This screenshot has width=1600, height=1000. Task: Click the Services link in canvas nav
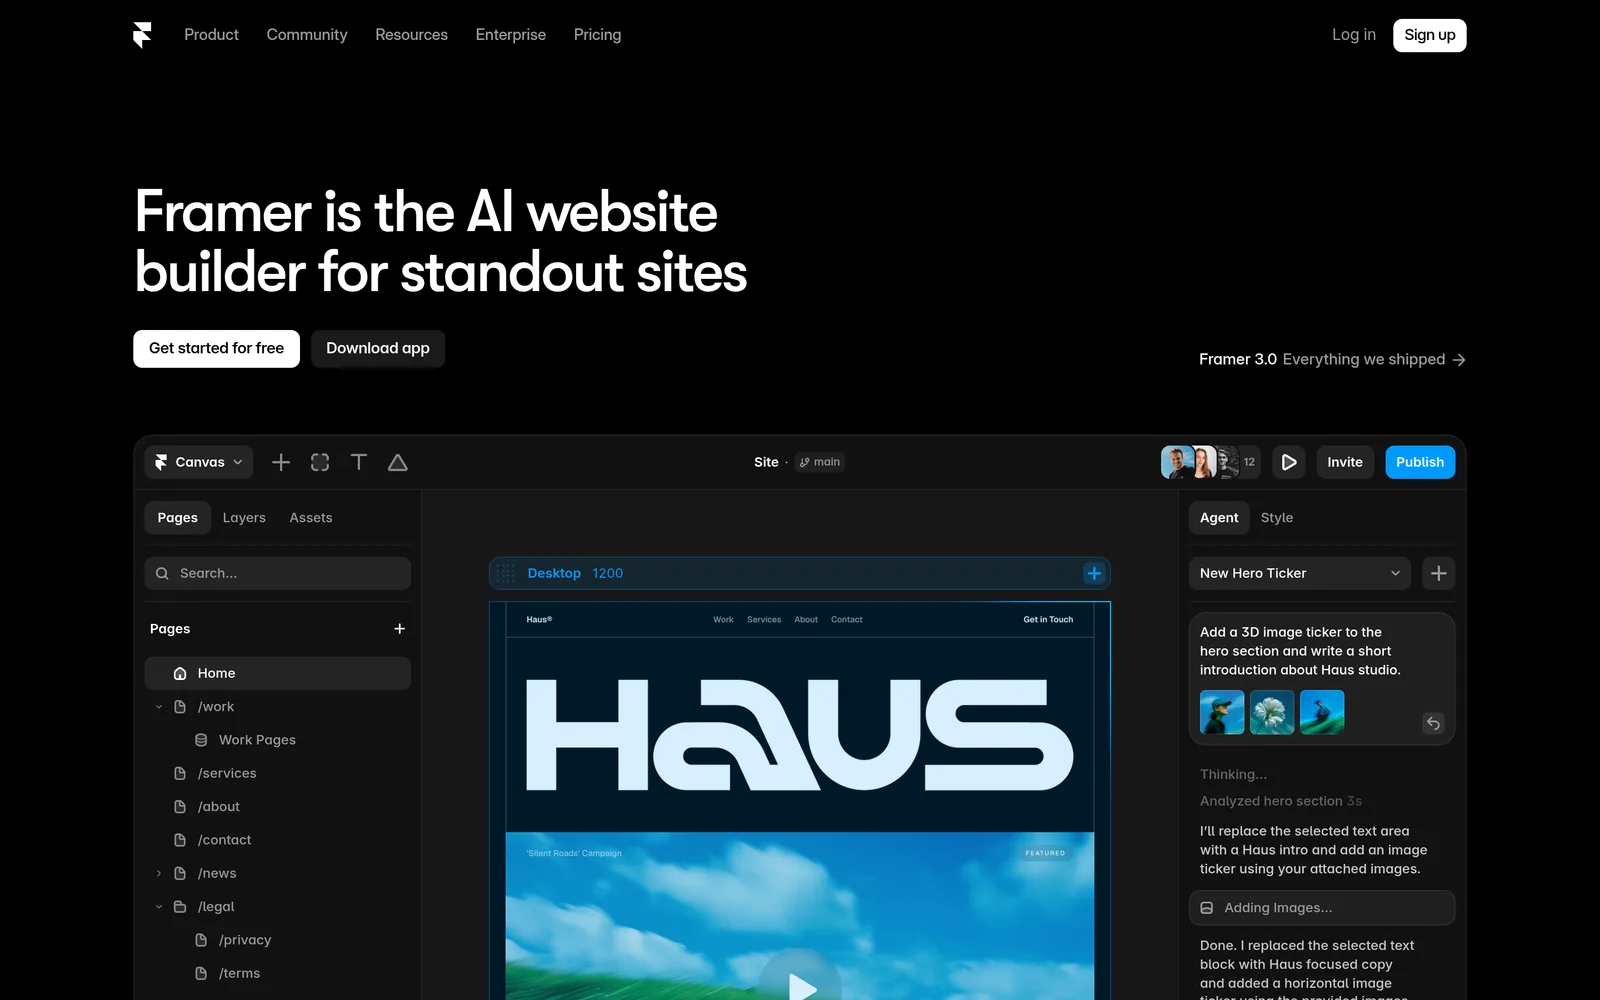point(764,620)
